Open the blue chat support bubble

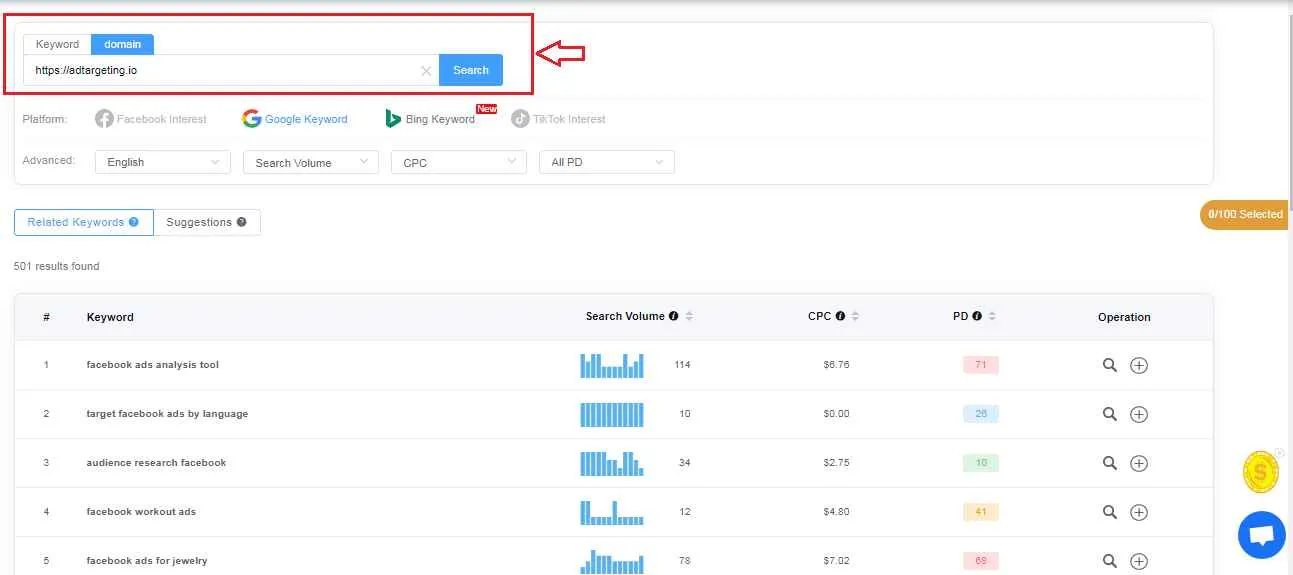pyautogui.click(x=1261, y=535)
